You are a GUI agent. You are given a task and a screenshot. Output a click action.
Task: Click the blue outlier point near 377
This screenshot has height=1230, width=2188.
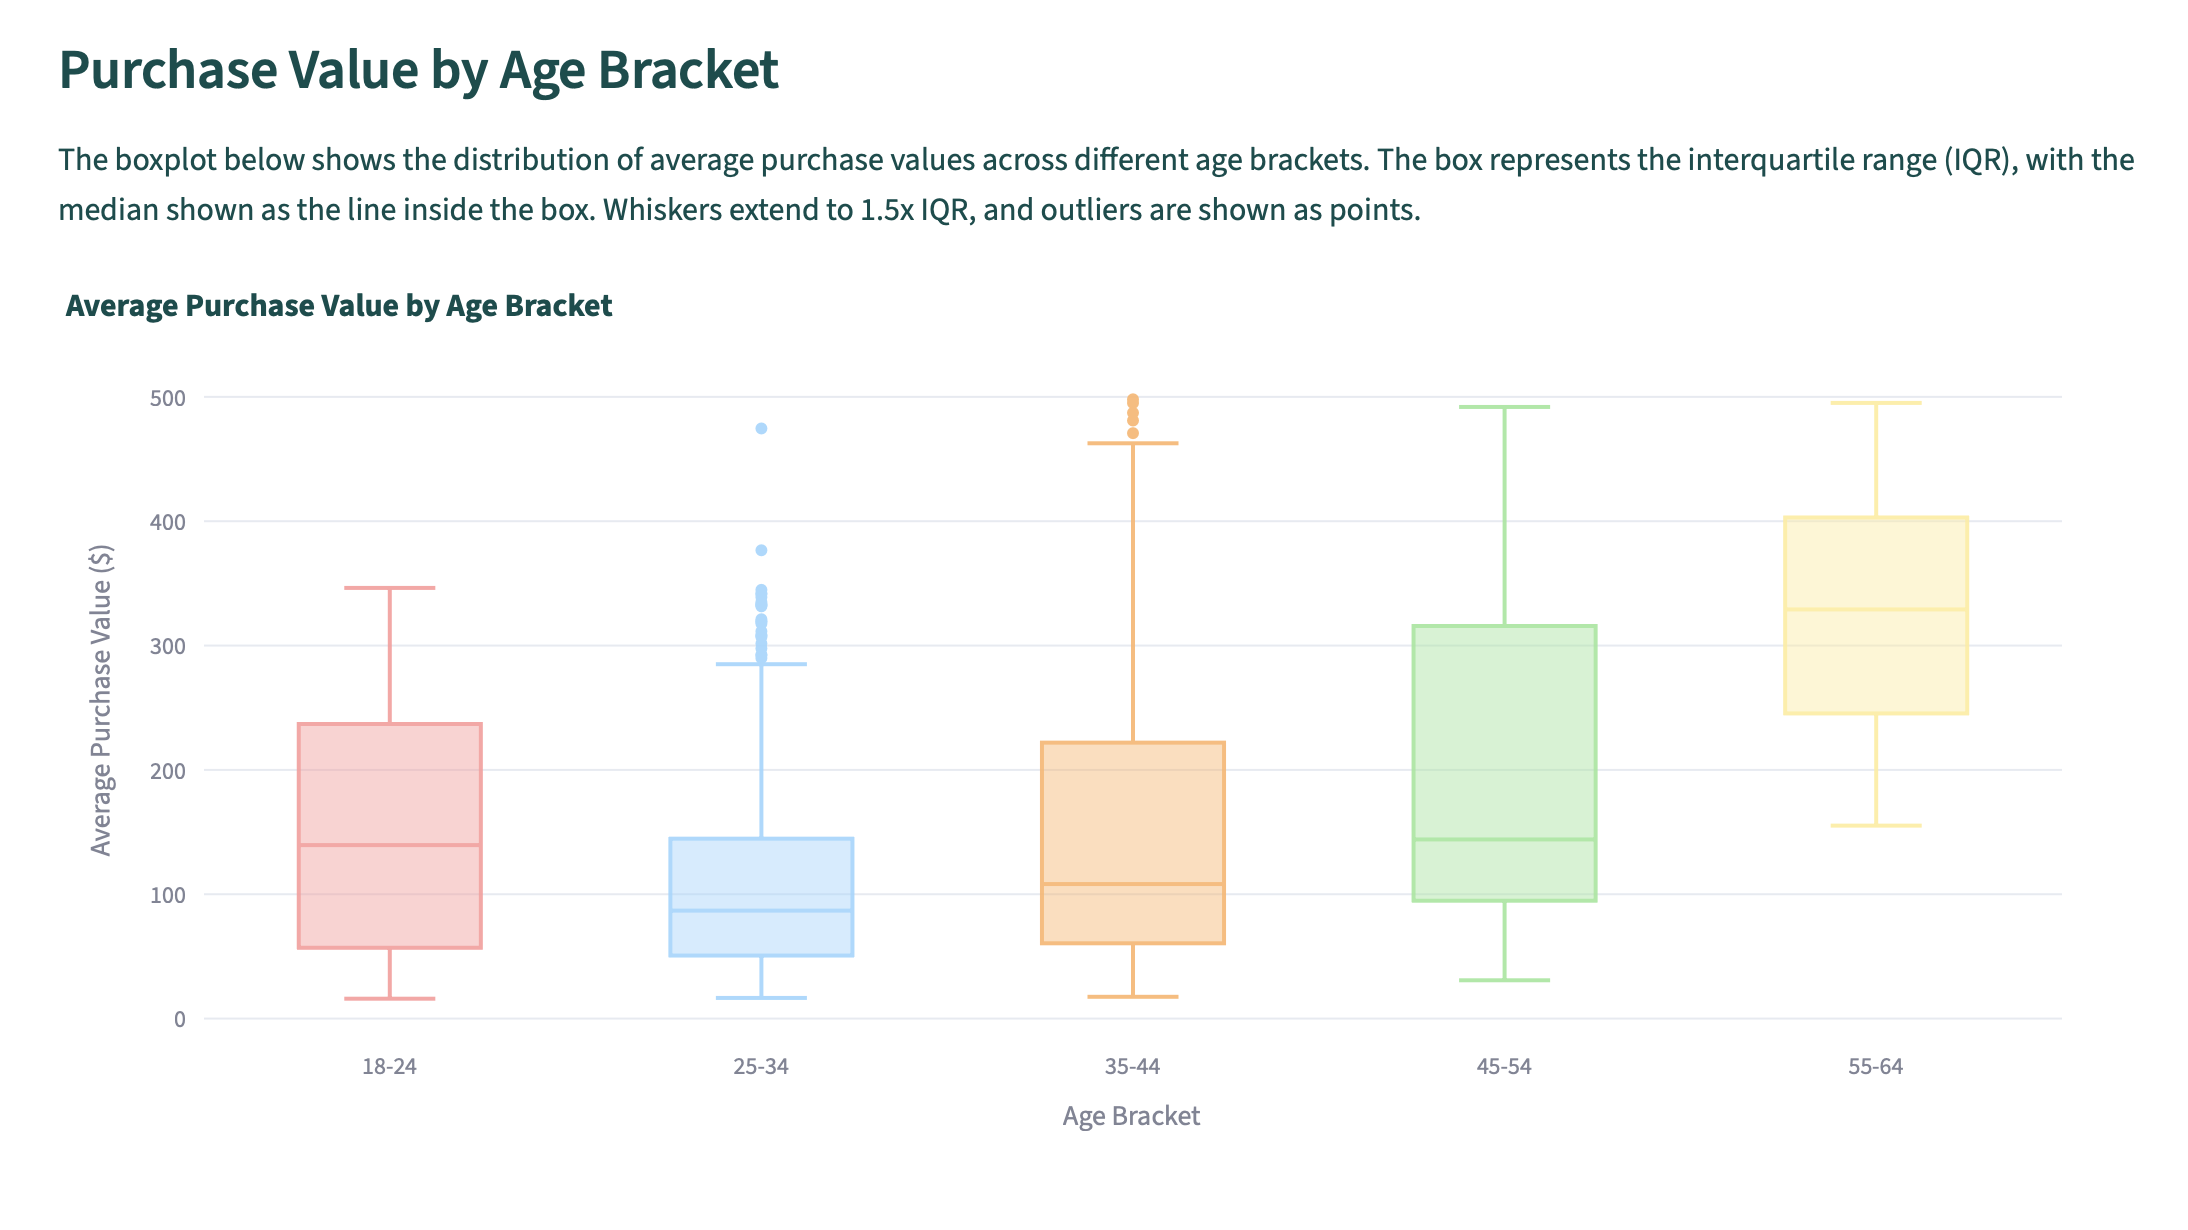(x=761, y=551)
